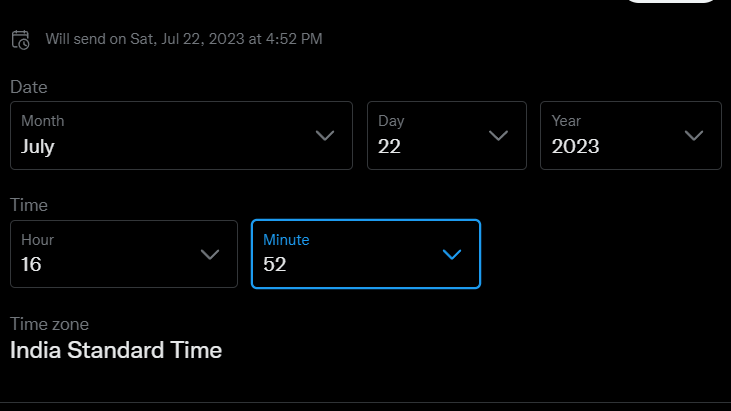The width and height of the screenshot is (731, 411).
Task: Click the white button at top right
Action: tap(670, 1)
